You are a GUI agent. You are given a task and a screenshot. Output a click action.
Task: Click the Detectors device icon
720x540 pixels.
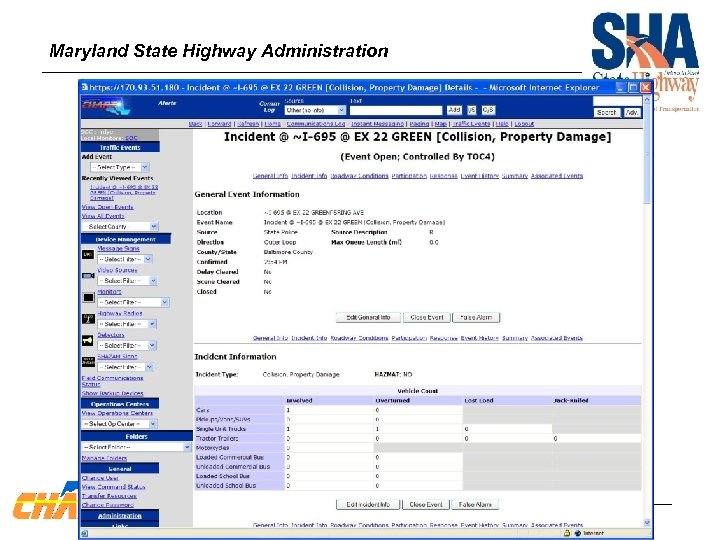coord(88,340)
